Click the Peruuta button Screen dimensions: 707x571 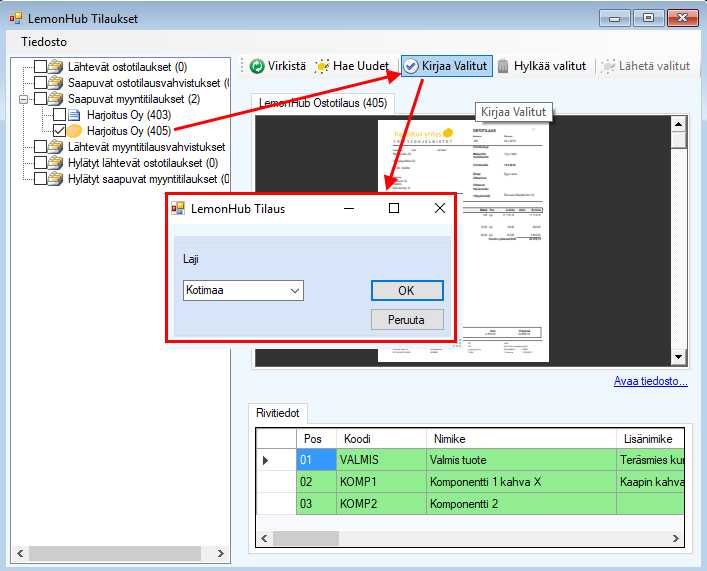pos(407,320)
